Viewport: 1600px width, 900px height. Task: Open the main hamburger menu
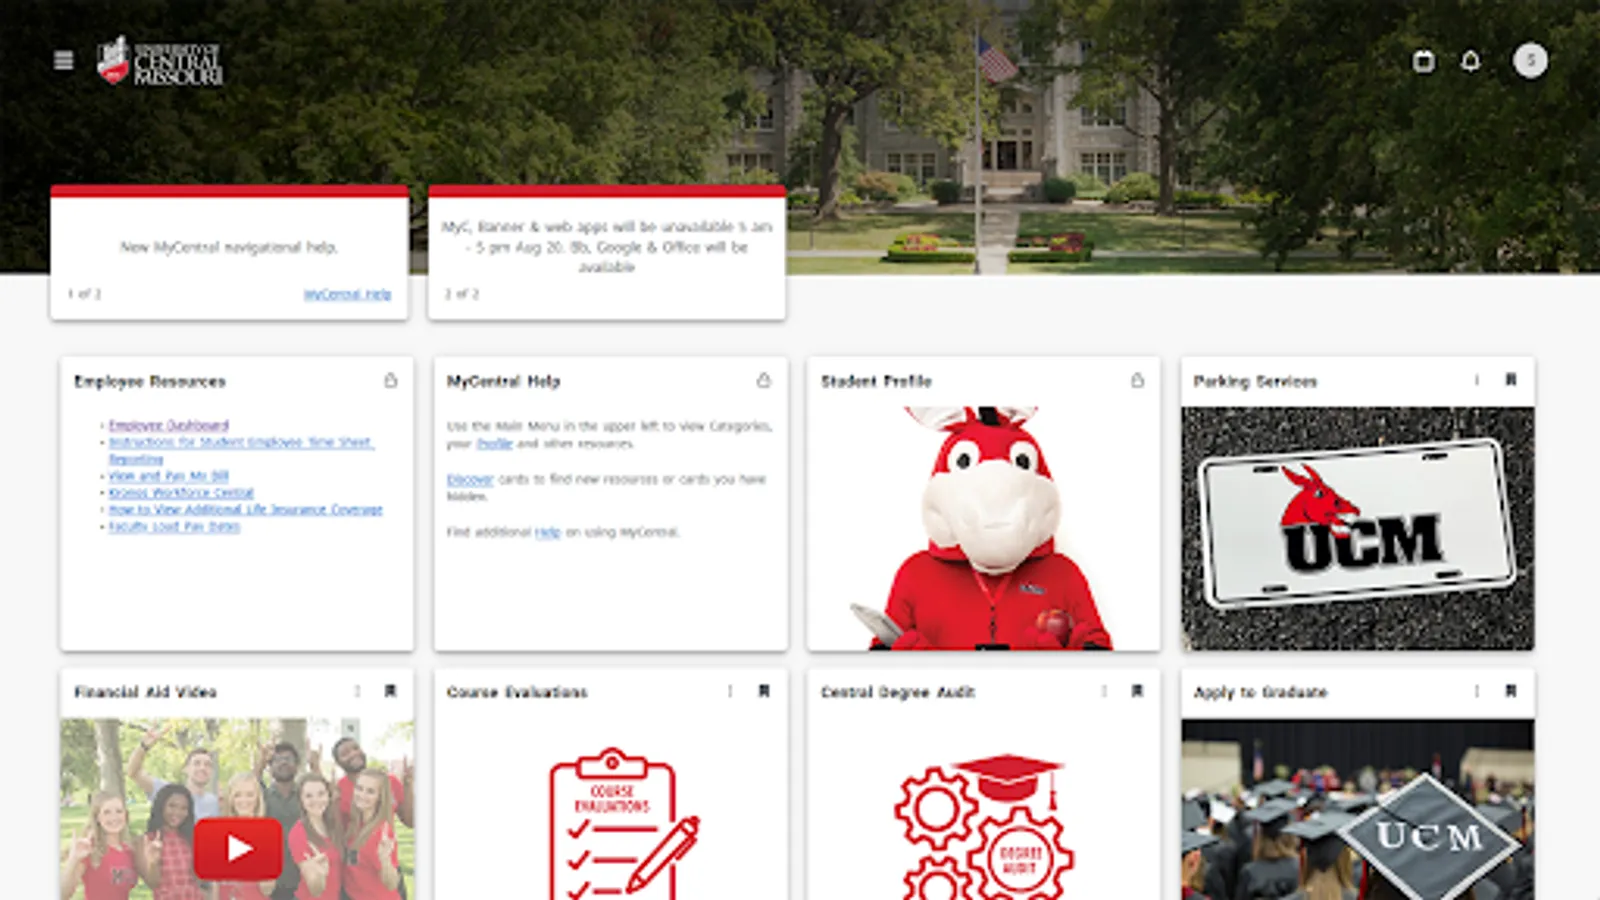pos(64,61)
